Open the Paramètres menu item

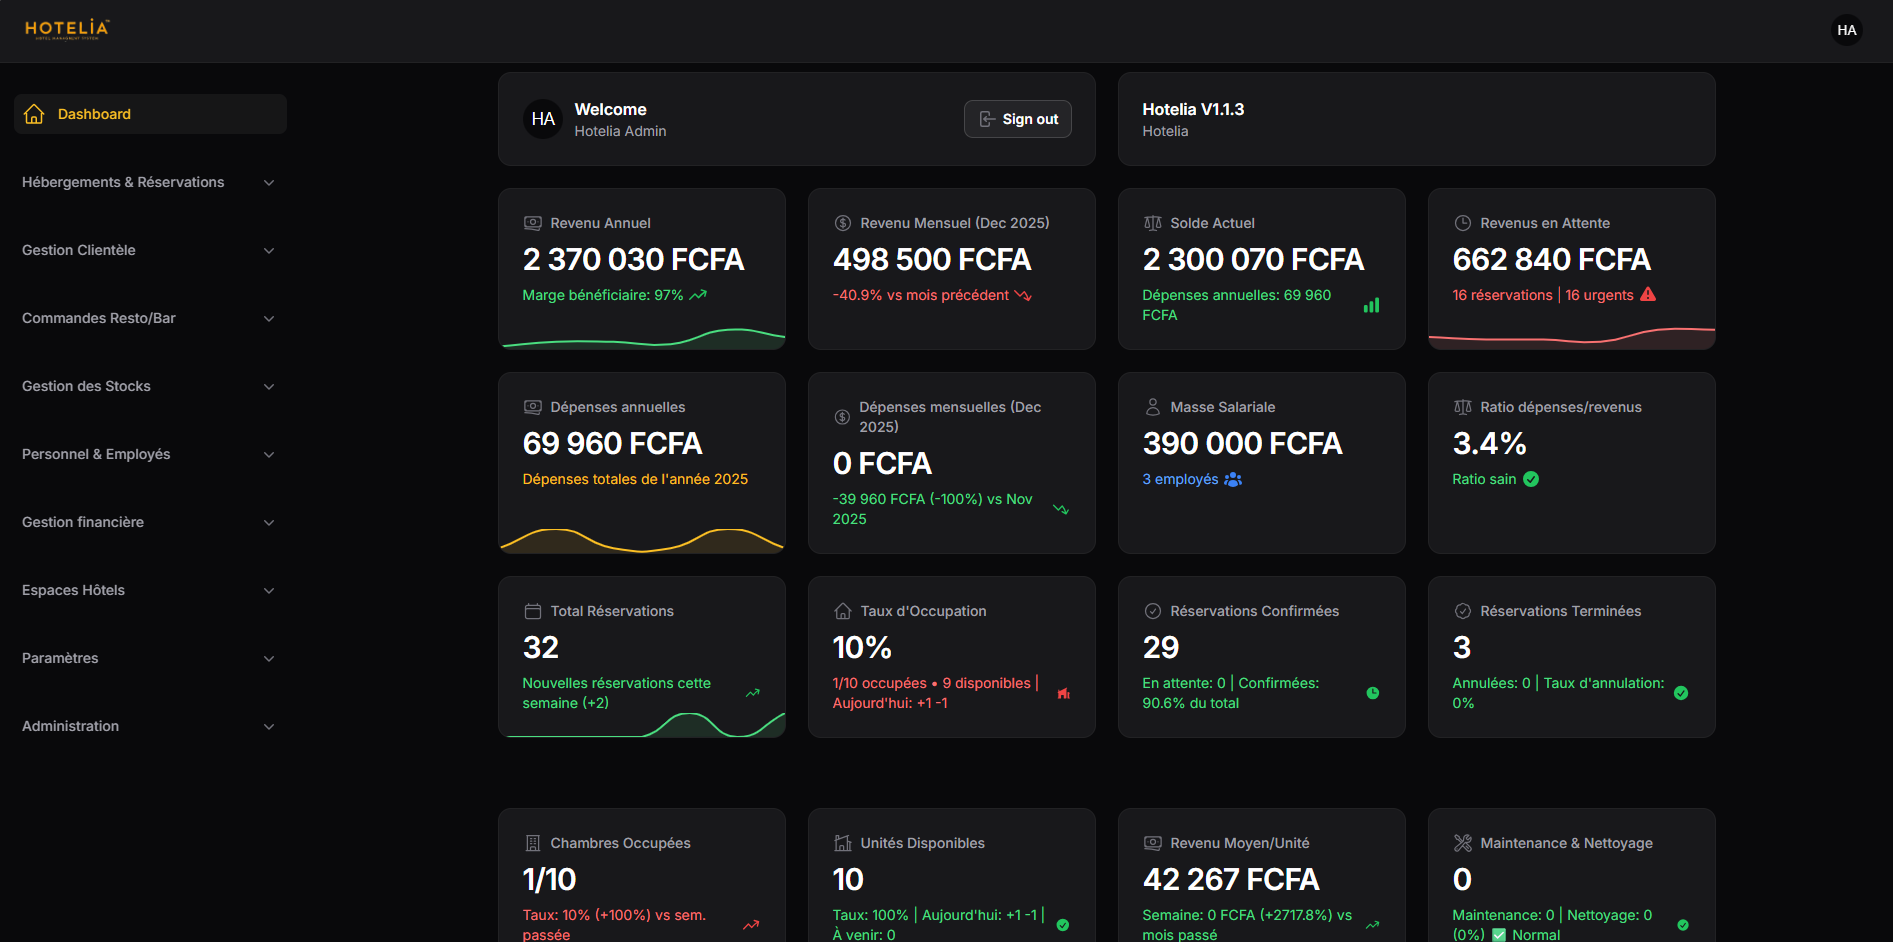[60, 658]
